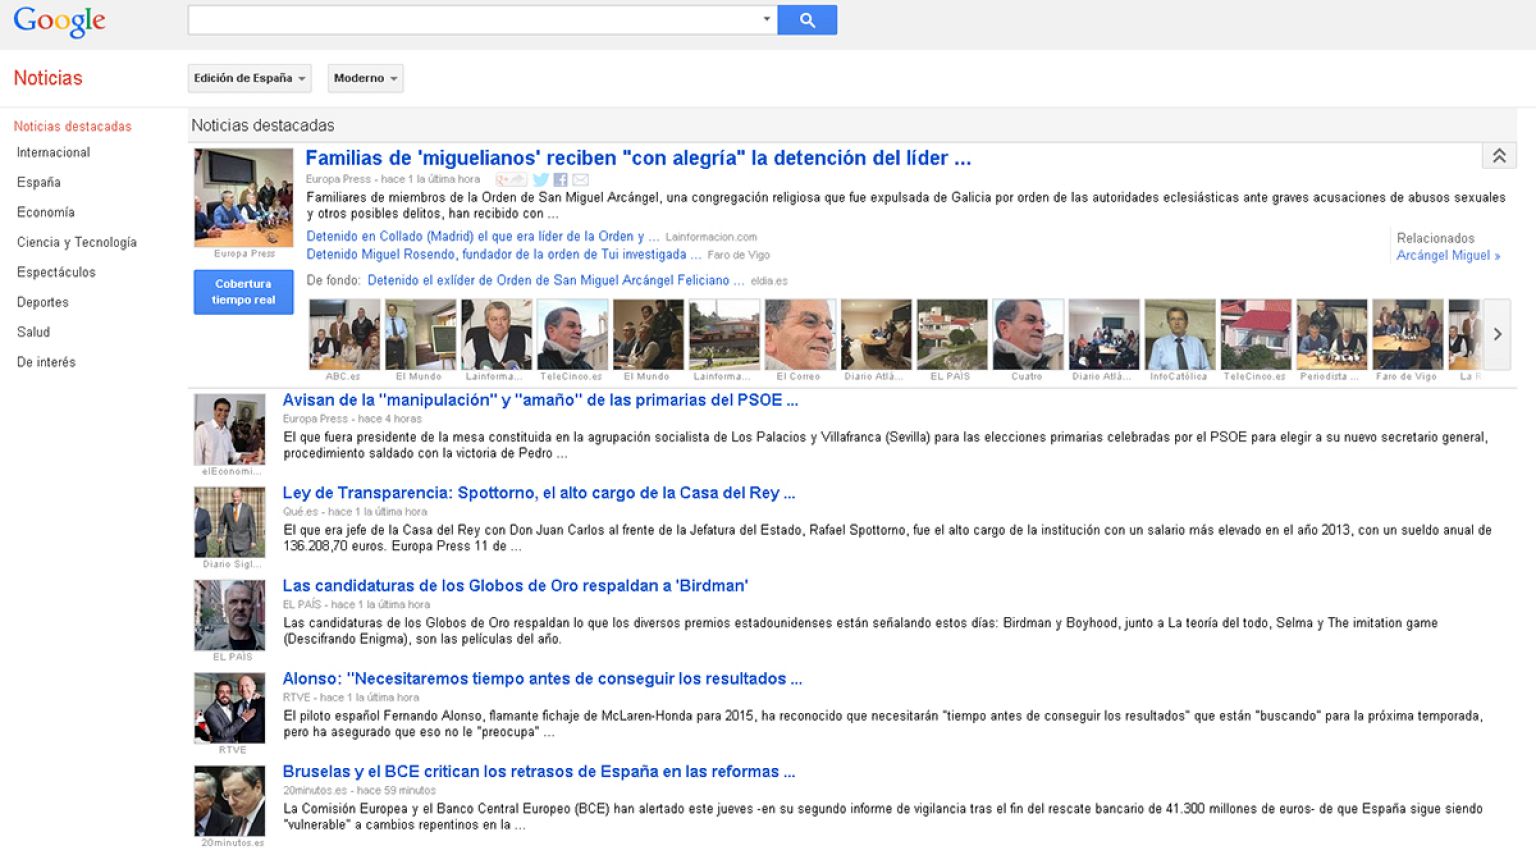Screen dimensions: 1536x864
Task: Open headline Alonso: Necesitaremos tiempo
Action: click(x=542, y=679)
